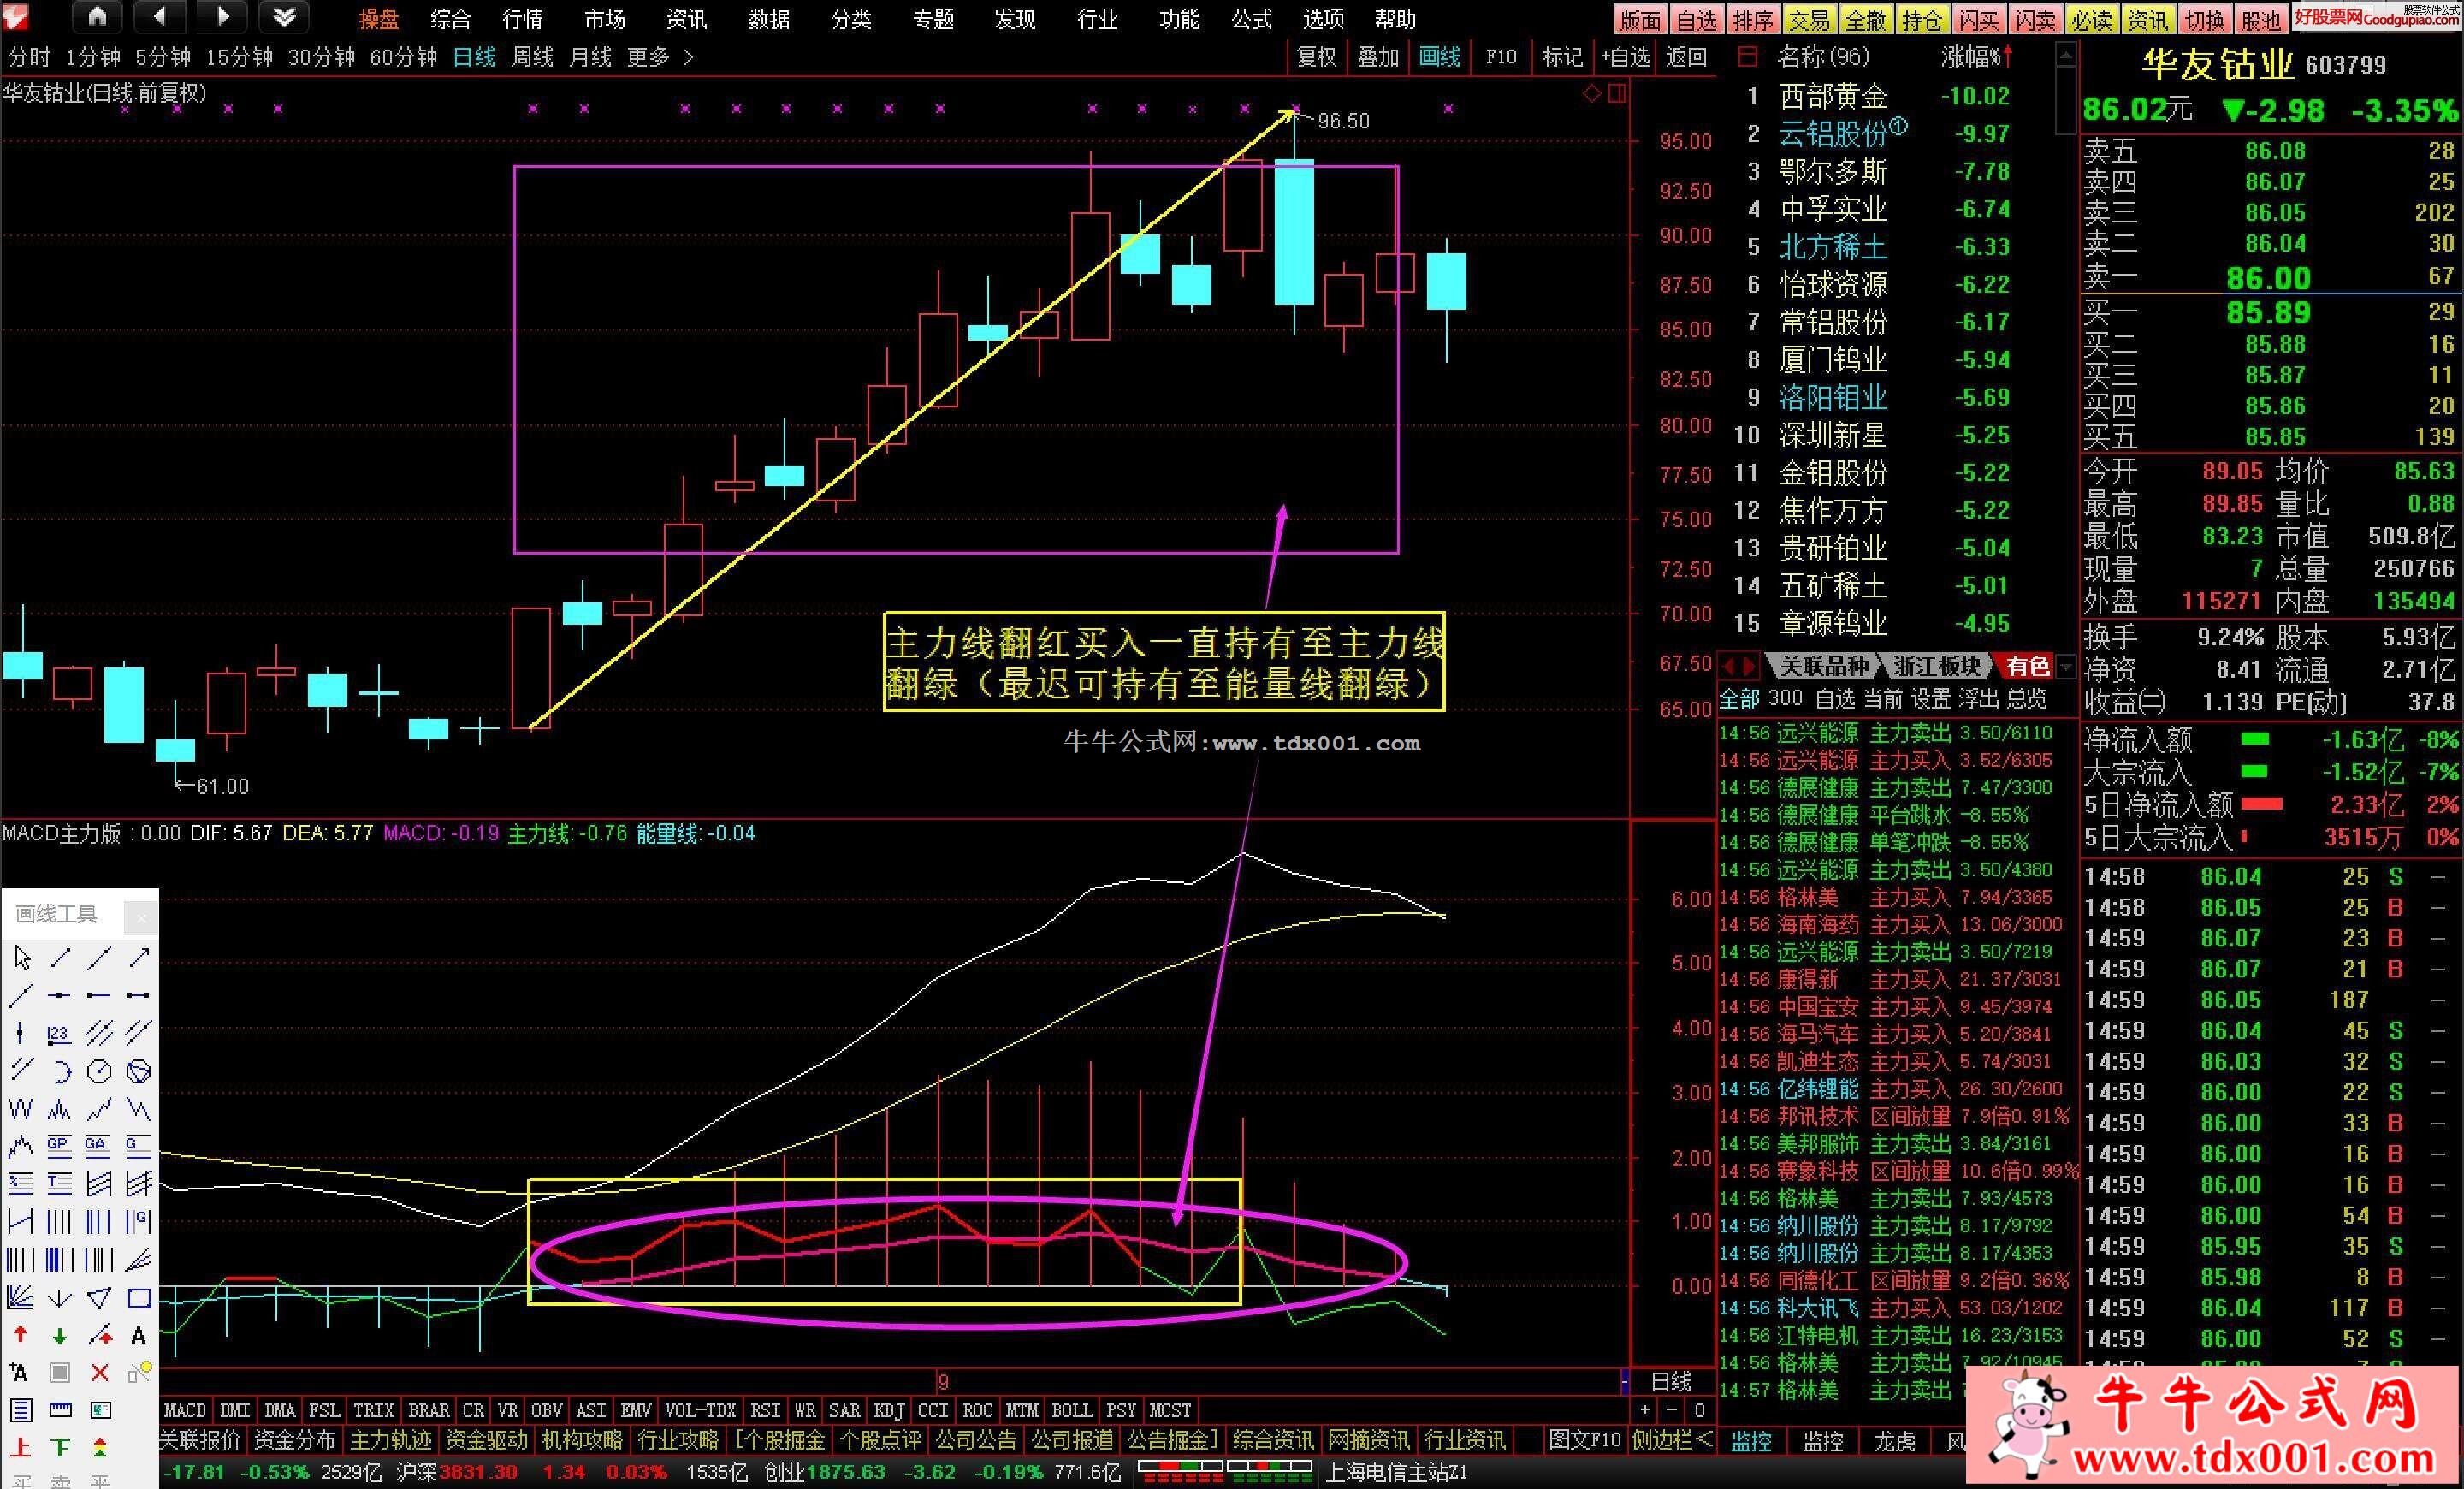Select the W-shaped wave tool
The width and height of the screenshot is (2464, 1489).
point(21,1110)
